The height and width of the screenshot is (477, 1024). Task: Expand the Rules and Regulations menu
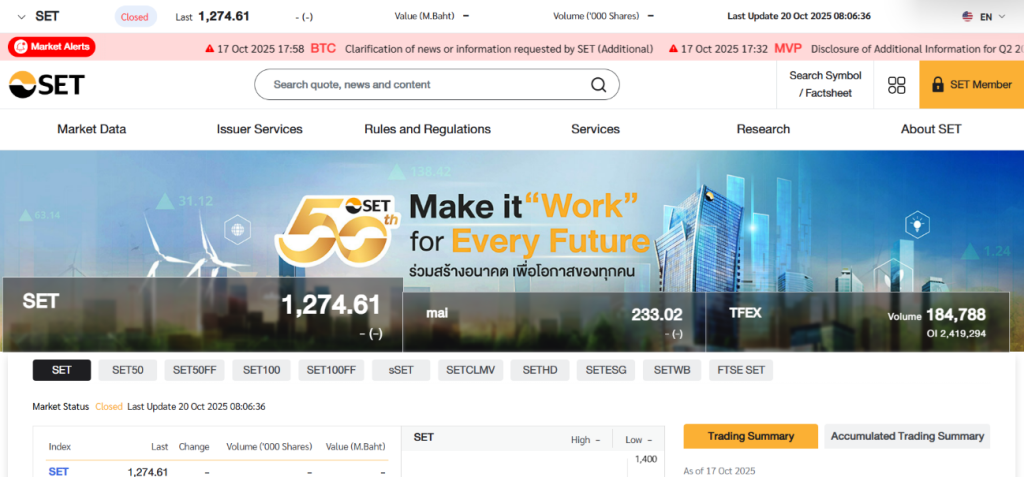427,129
